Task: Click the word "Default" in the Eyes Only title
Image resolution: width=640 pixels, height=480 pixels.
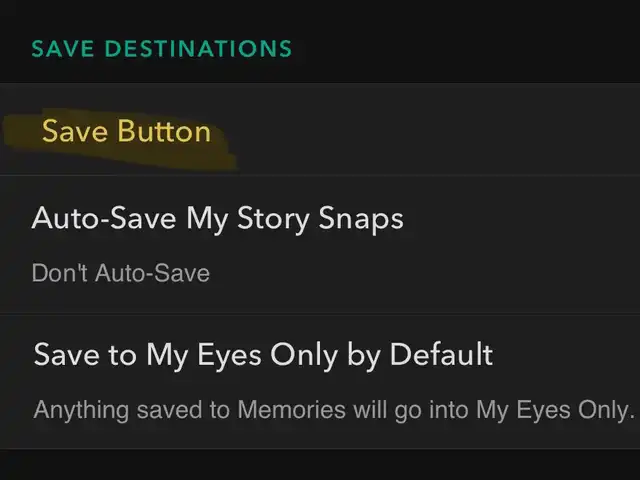Action: coord(441,354)
